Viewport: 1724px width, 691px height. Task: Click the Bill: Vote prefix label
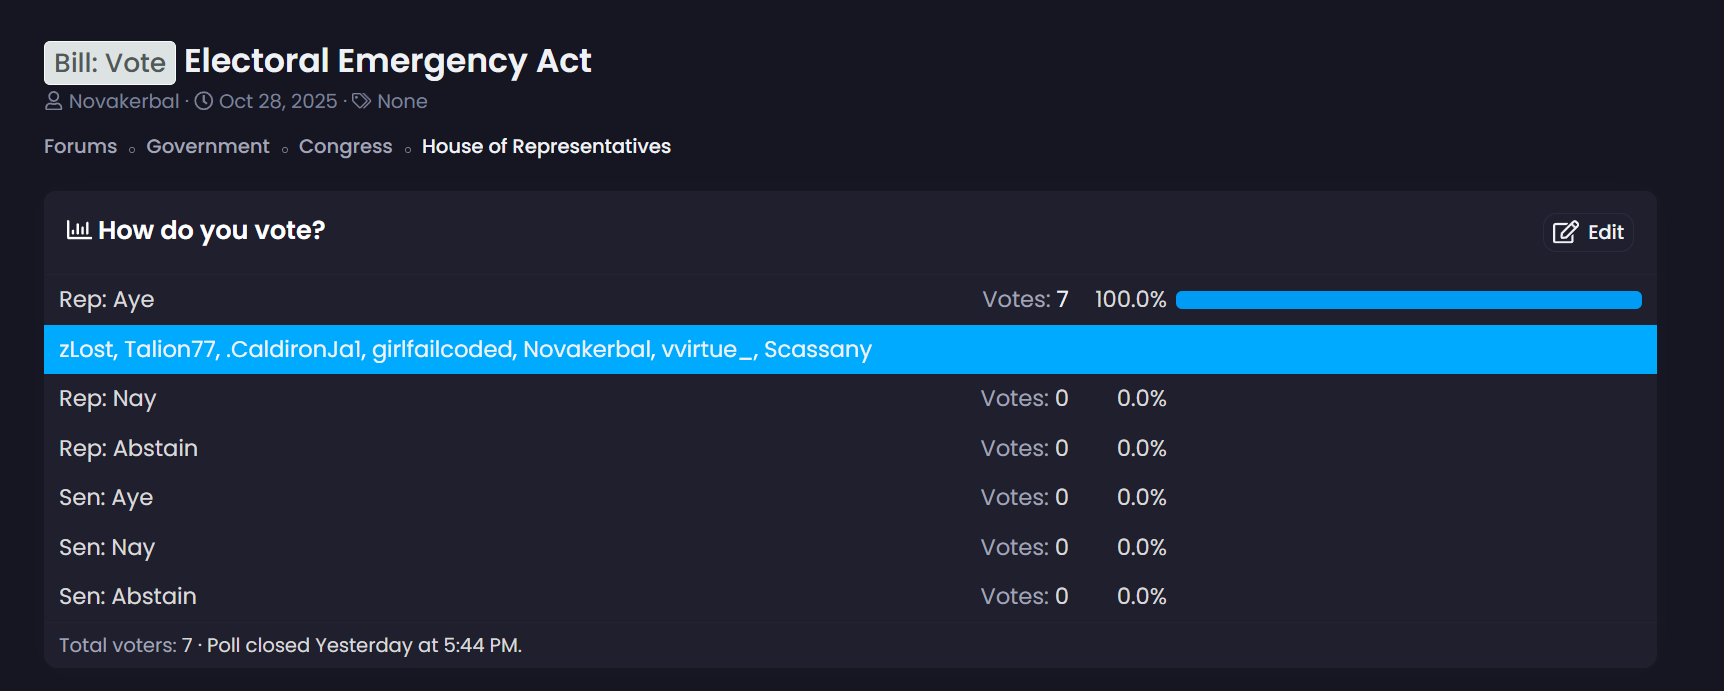tap(110, 62)
